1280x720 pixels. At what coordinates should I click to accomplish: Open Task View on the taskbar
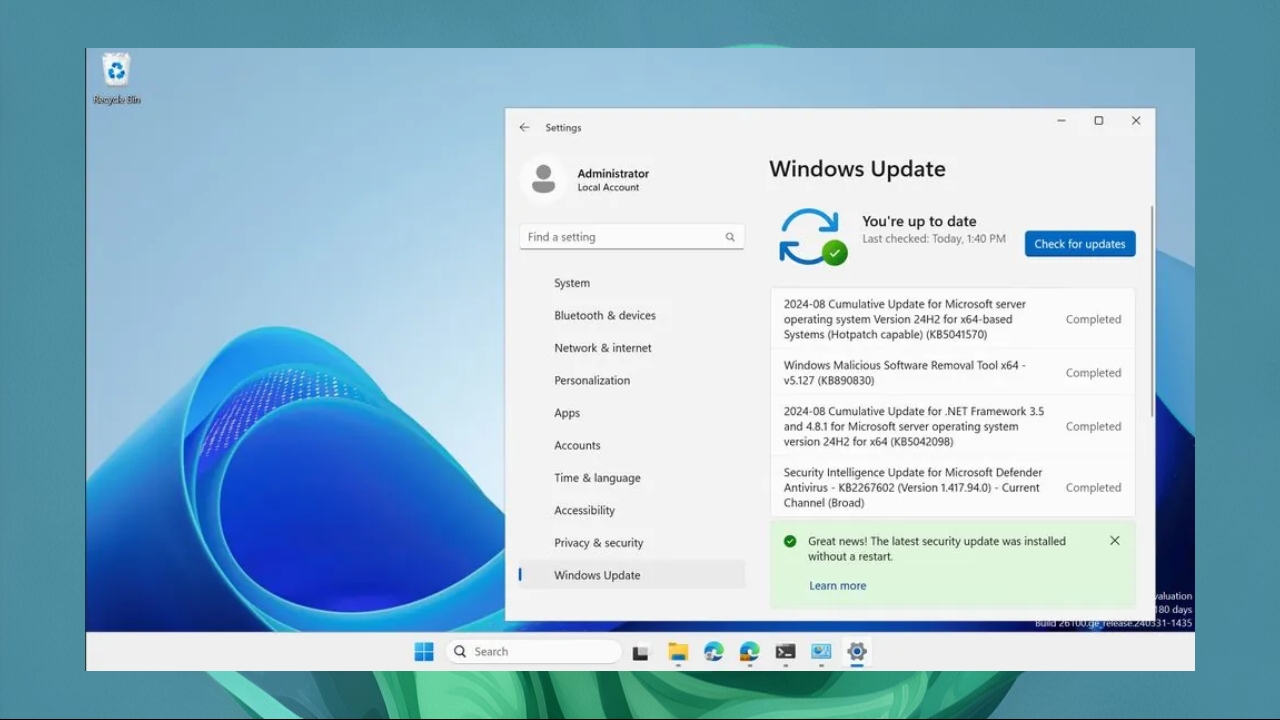[x=641, y=652]
